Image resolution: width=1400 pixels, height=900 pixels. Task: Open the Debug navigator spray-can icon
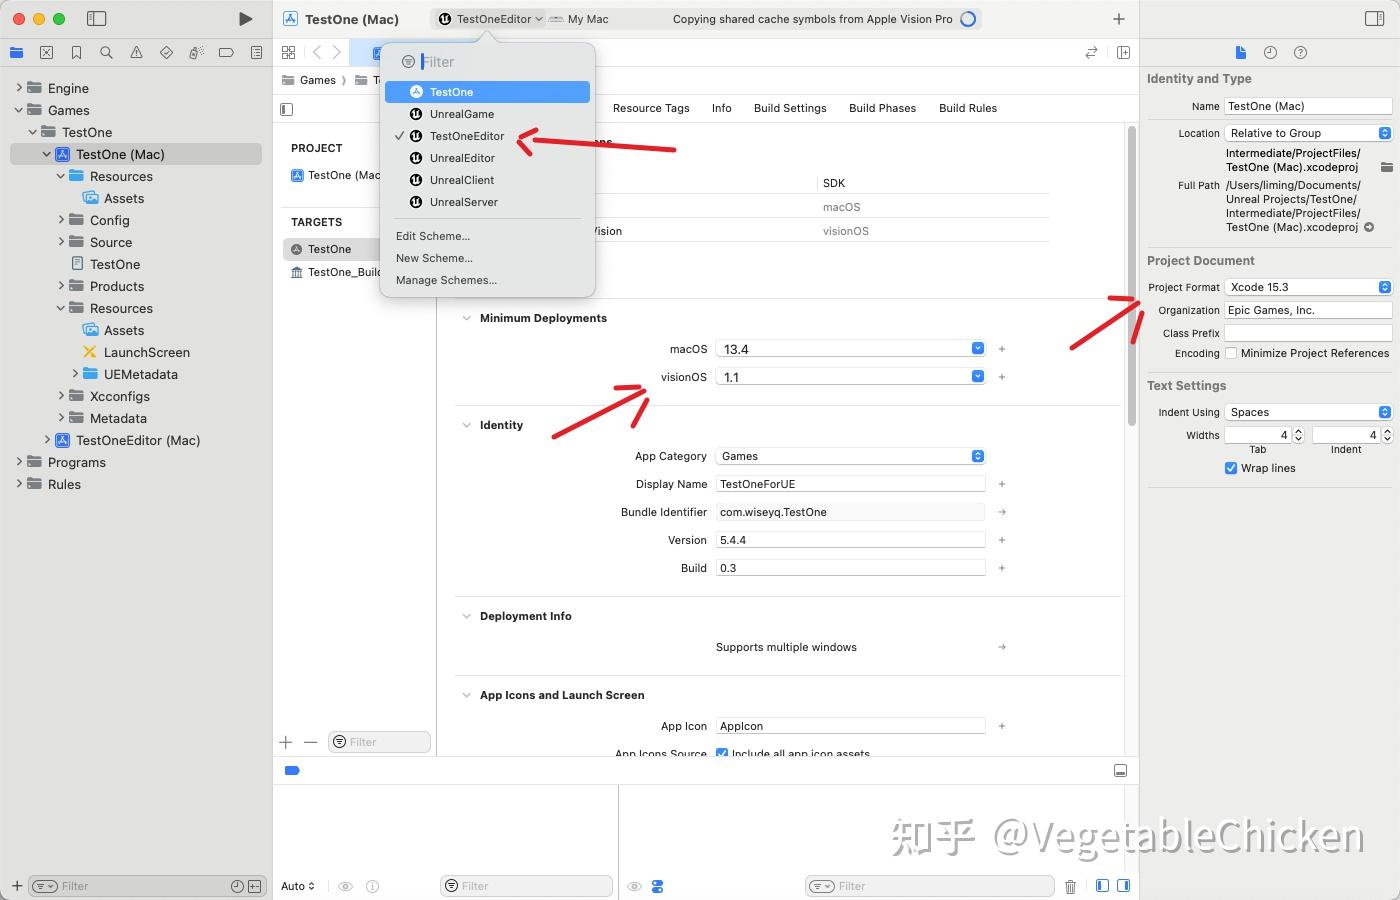pos(196,52)
